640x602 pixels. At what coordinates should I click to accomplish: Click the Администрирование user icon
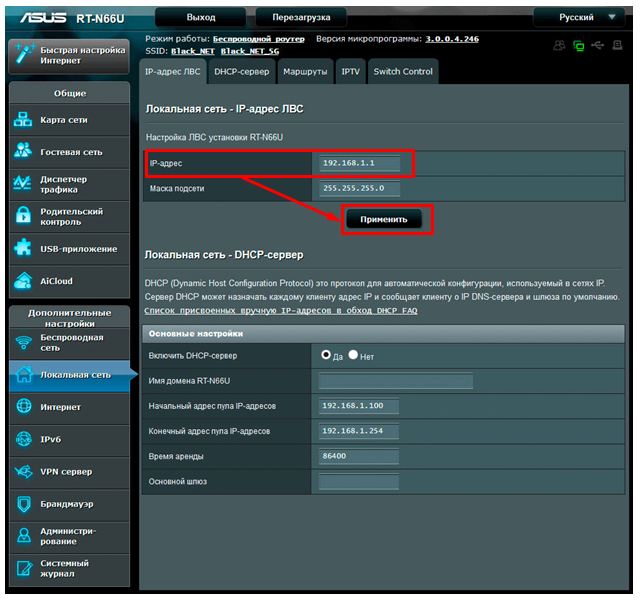[24, 535]
